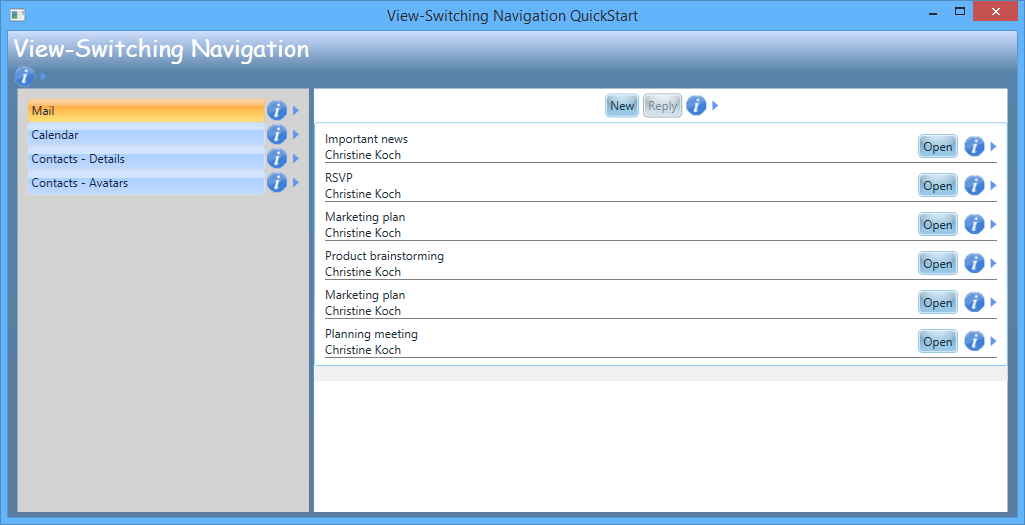1025x525 pixels.
Task: Select the RSVP subject text
Action: 339,178
